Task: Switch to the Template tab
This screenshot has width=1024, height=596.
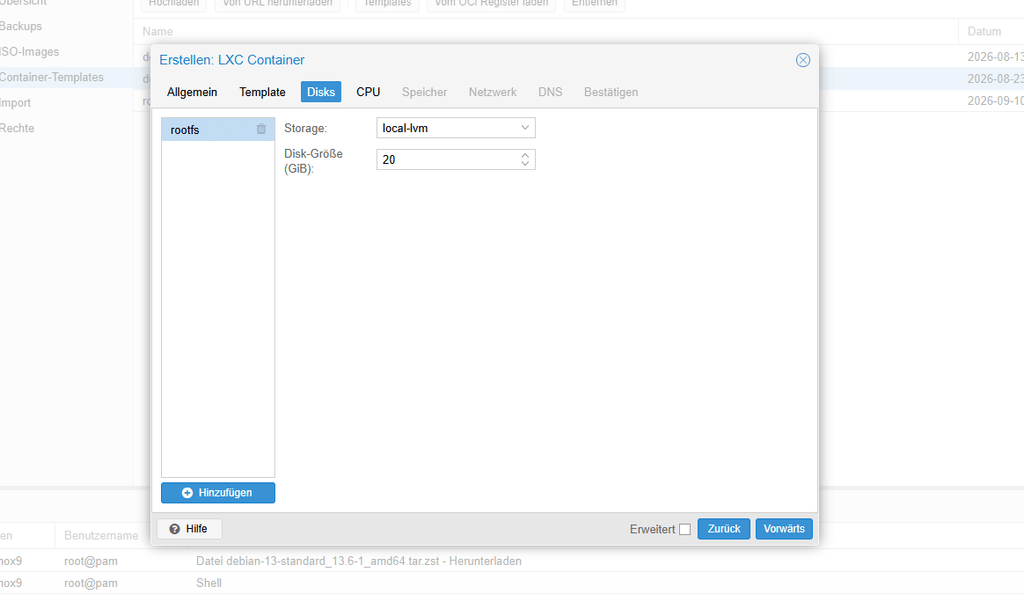Action: (263, 92)
